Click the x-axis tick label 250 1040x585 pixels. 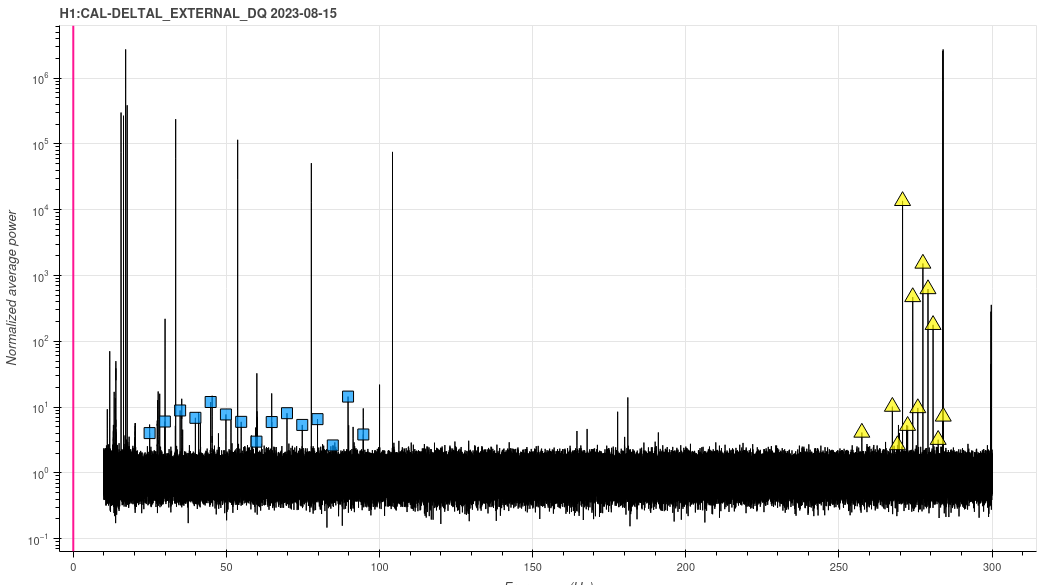pos(839,567)
